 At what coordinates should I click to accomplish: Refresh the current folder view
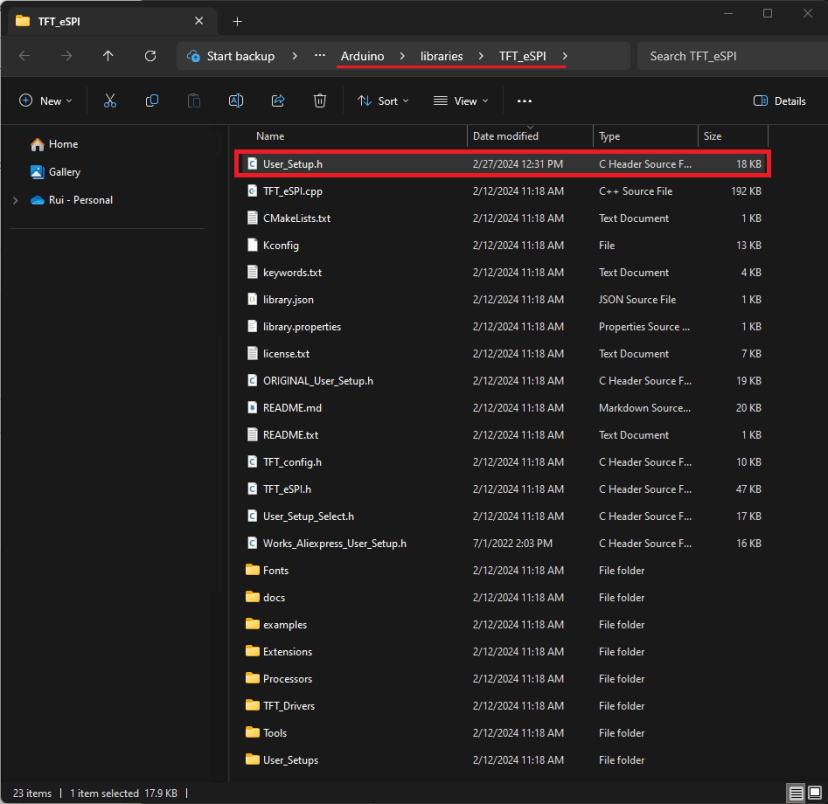point(150,56)
